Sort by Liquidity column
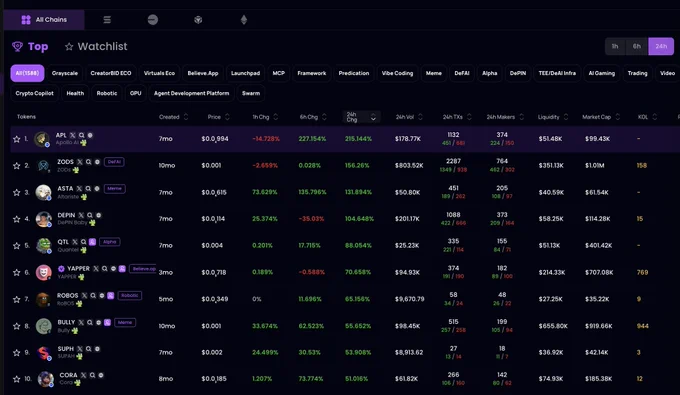680x395 pixels. click(566, 117)
